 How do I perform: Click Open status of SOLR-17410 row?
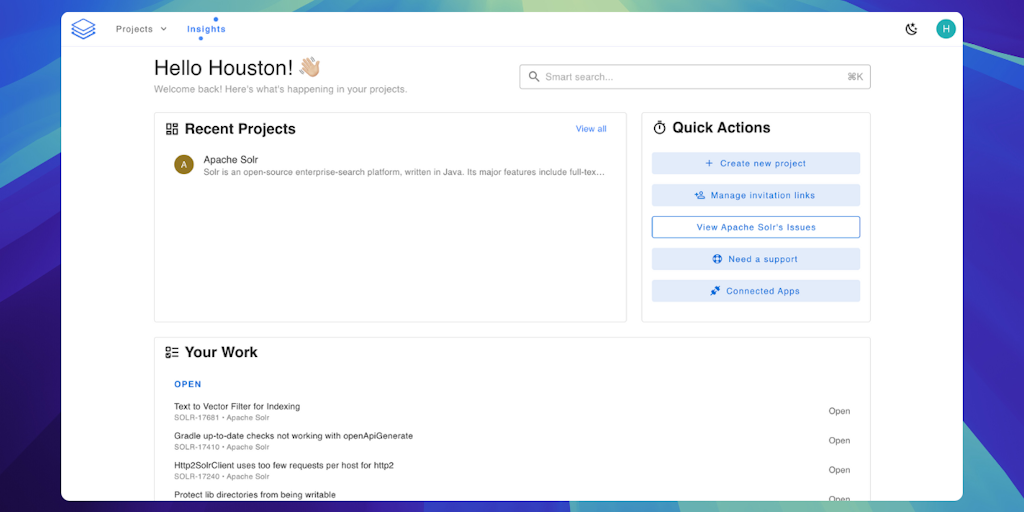(839, 441)
